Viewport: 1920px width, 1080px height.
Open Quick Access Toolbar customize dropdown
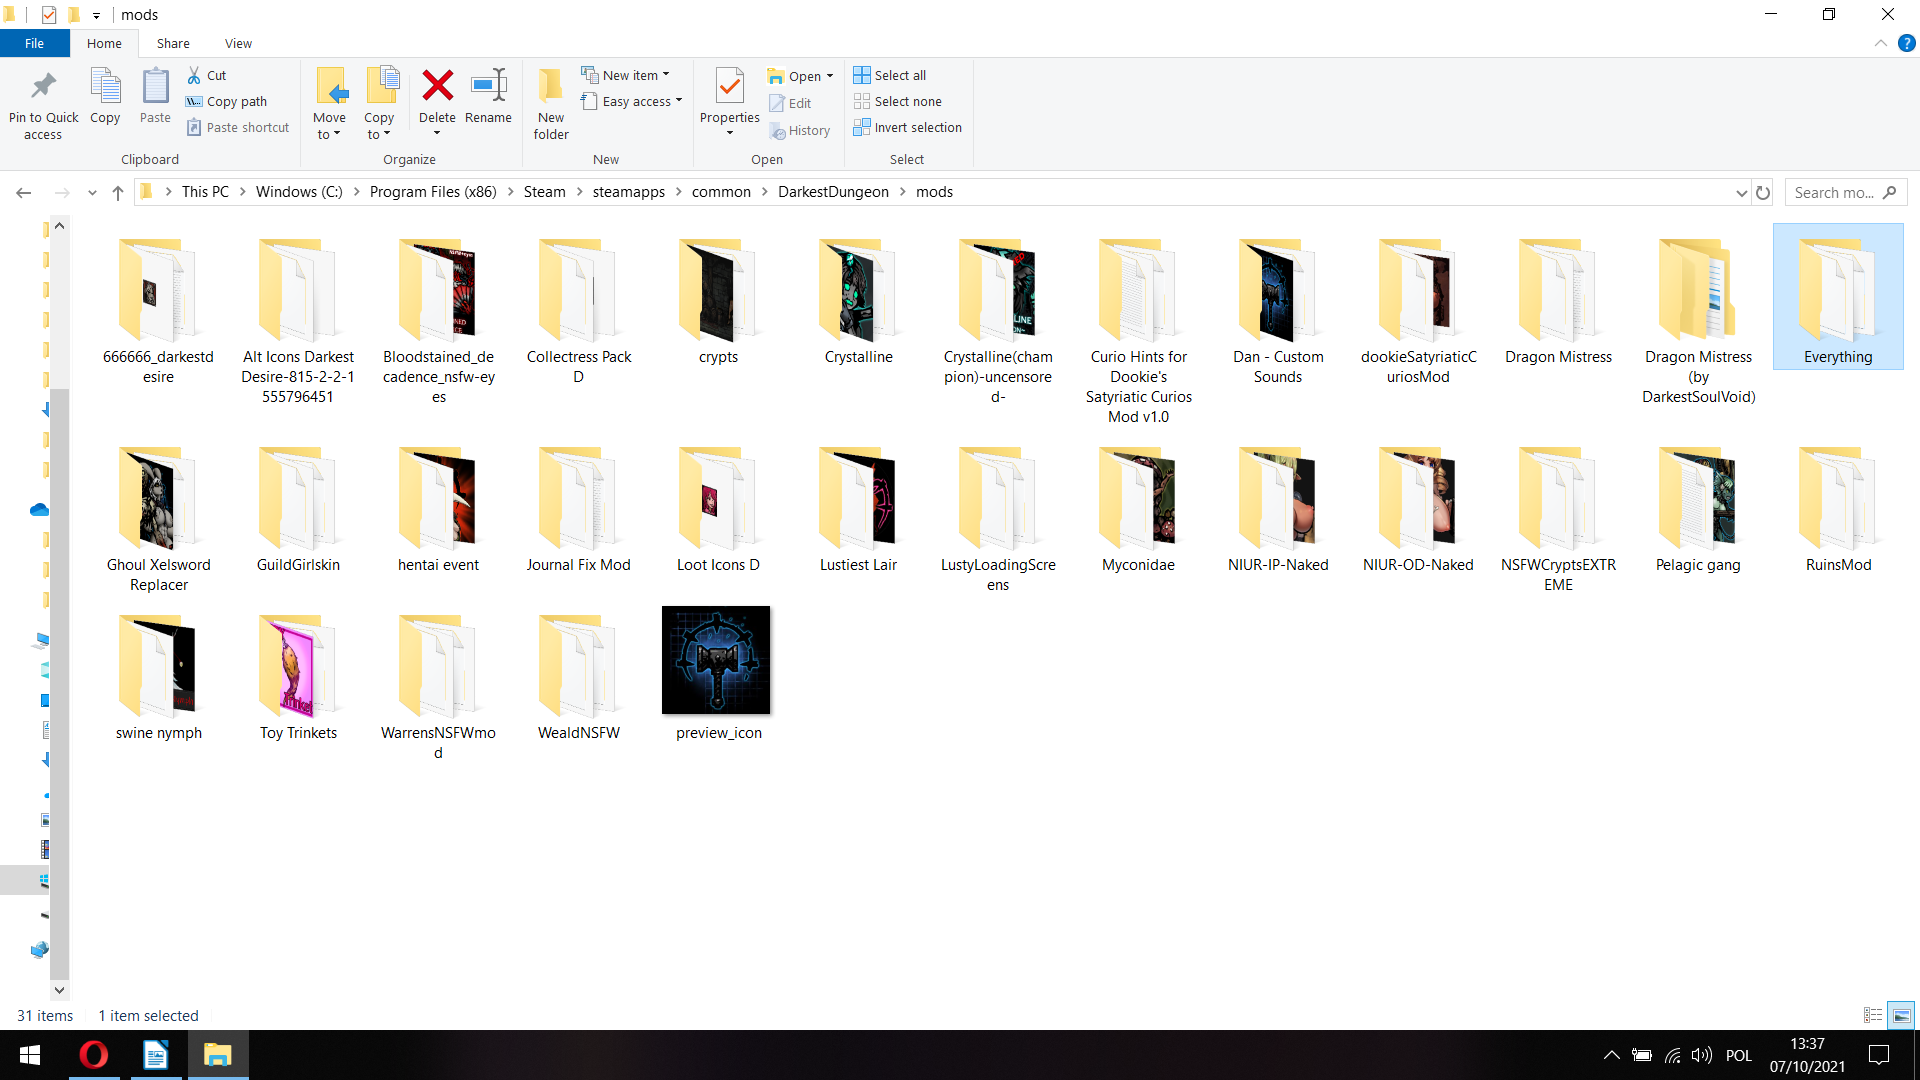[96, 15]
